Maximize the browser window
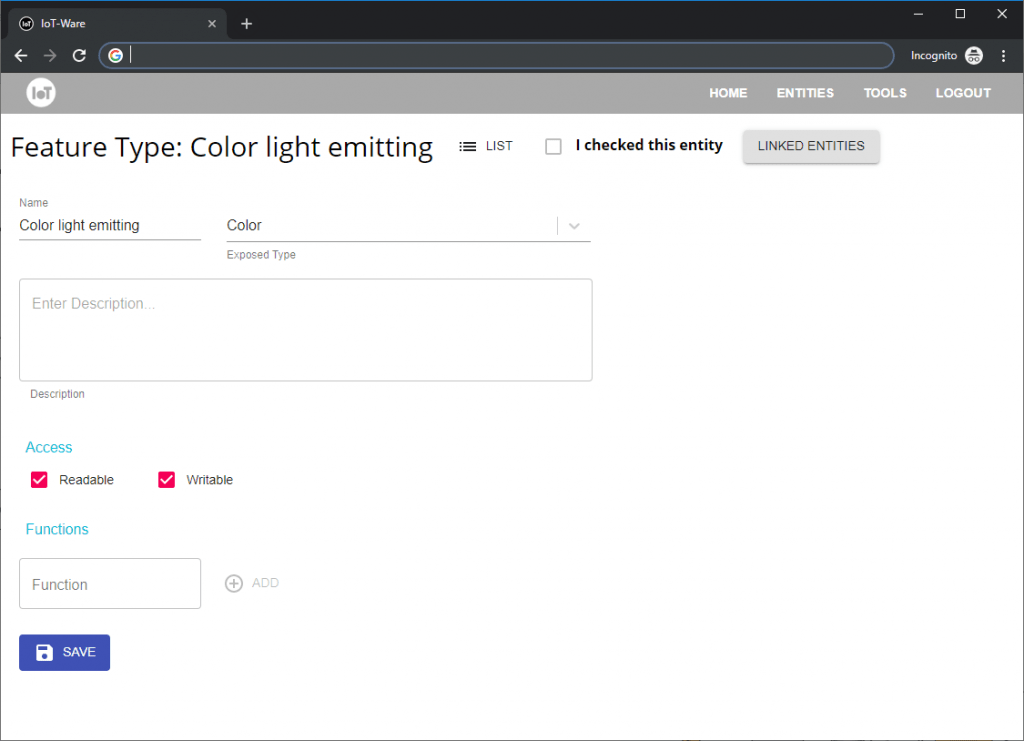This screenshot has width=1024, height=741. click(960, 14)
